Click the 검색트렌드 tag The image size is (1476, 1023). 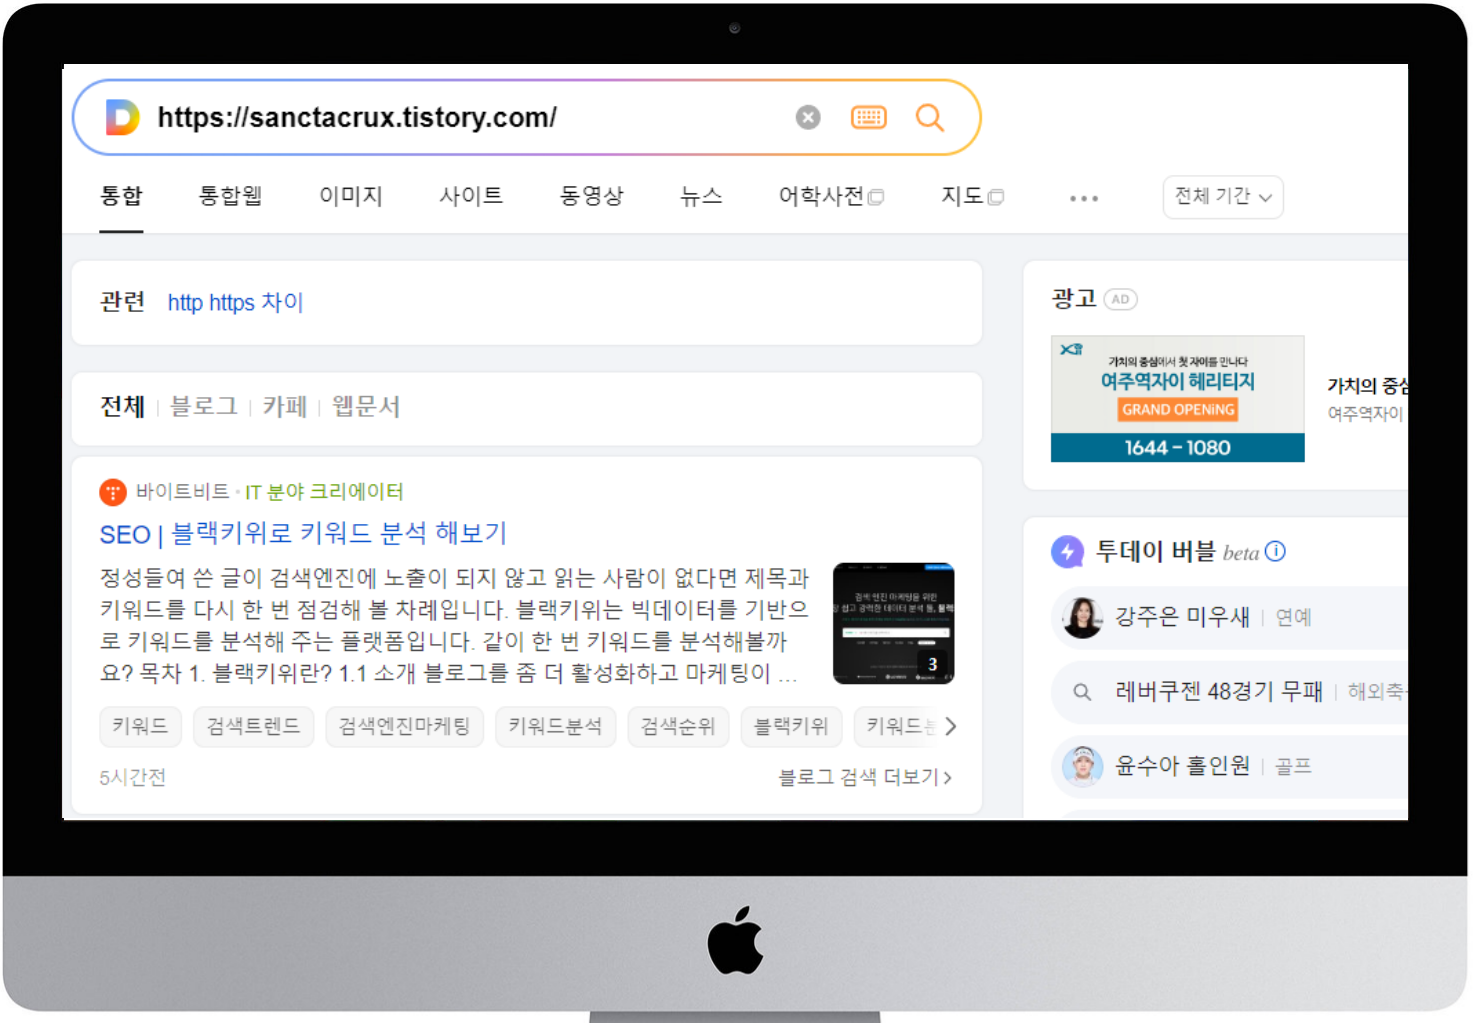253,726
